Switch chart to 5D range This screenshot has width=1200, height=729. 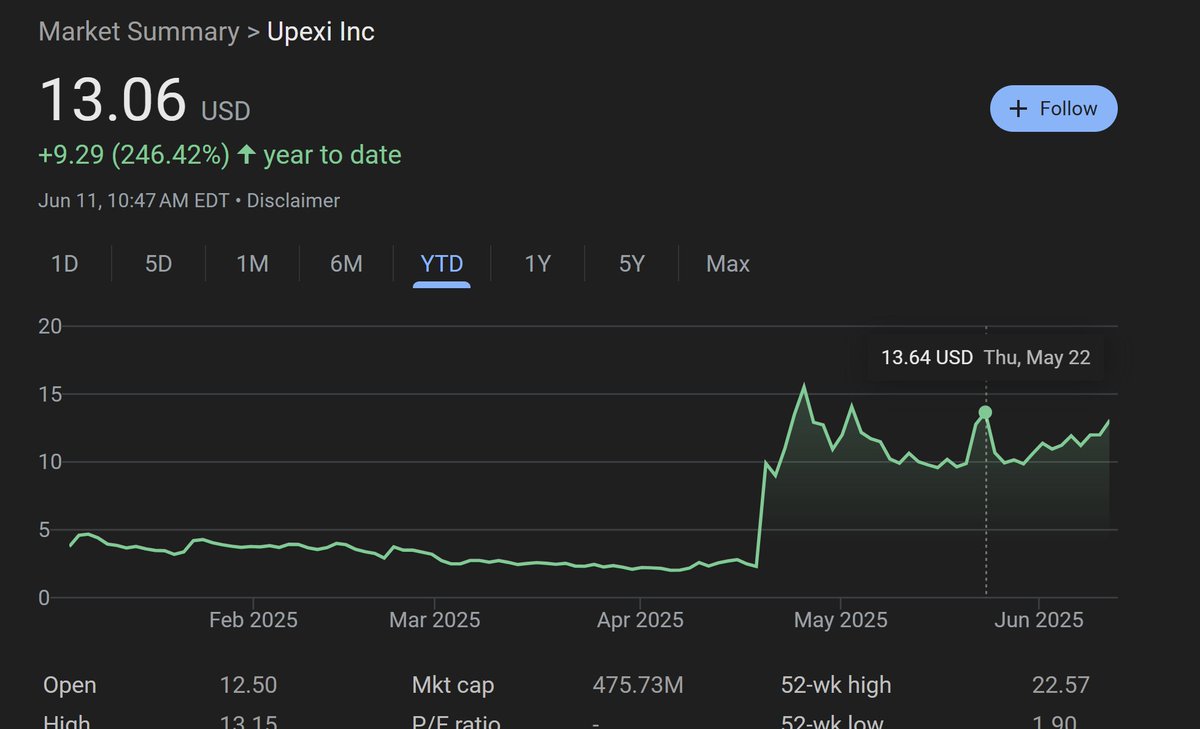(x=159, y=264)
